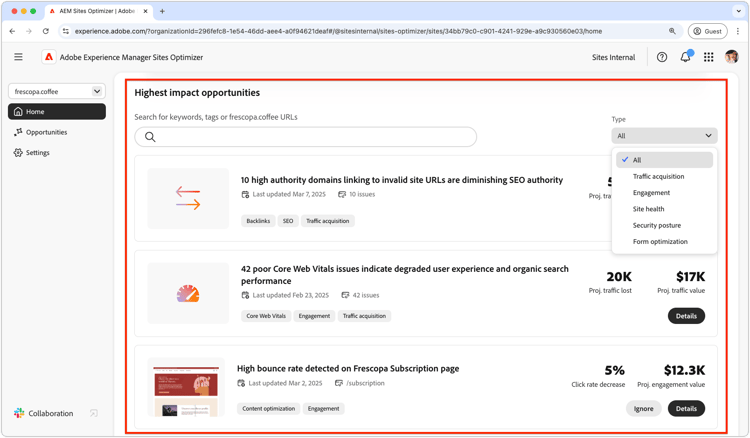Click the search magnifier icon
Screen dimensions: 750x438
150,137
